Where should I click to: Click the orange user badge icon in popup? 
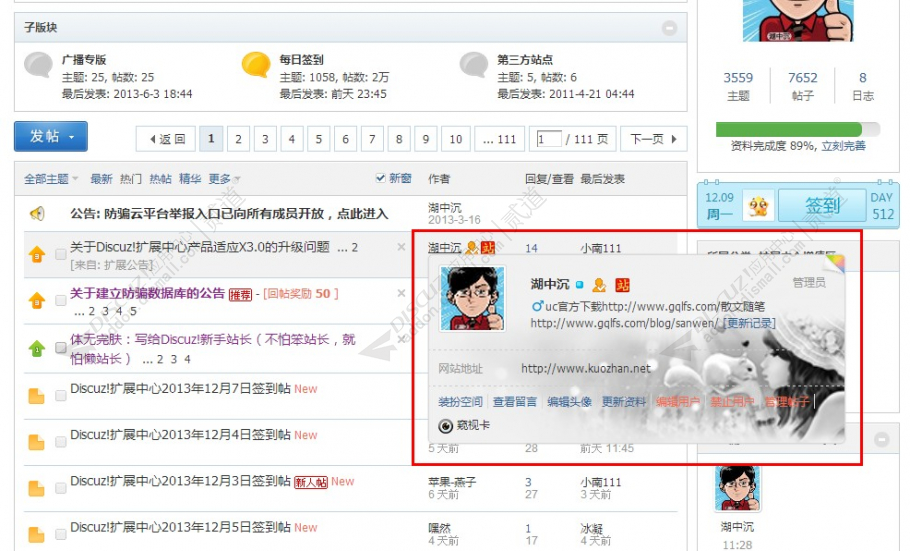(x=600, y=285)
